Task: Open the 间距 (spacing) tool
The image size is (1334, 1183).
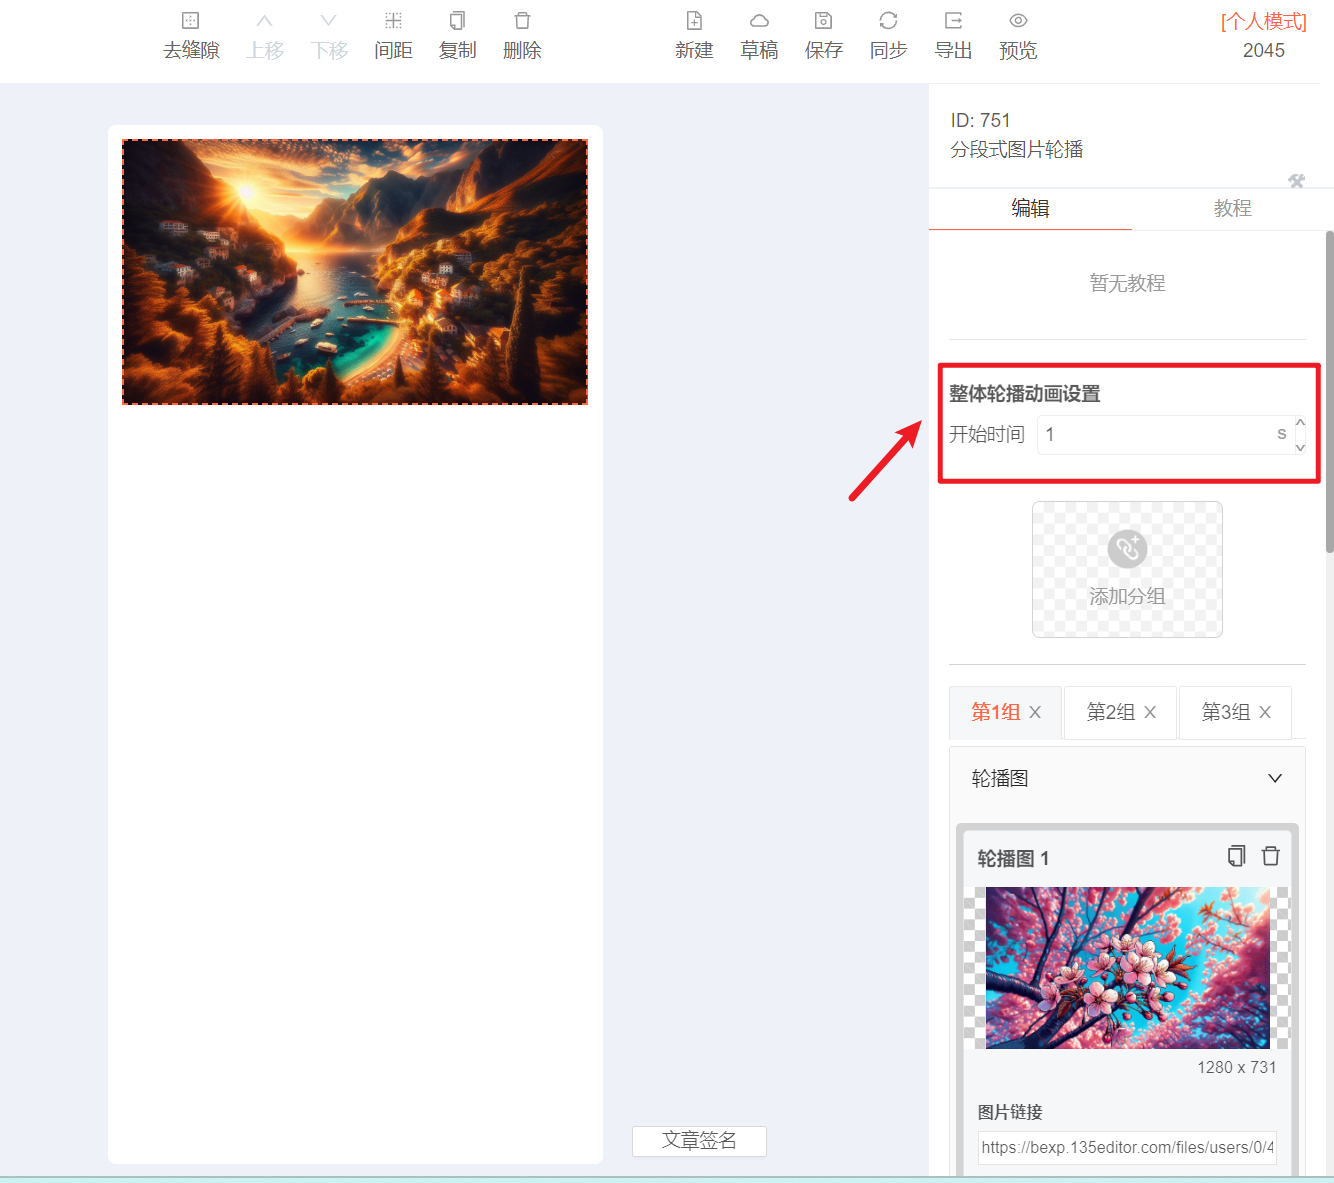Action: tap(393, 21)
